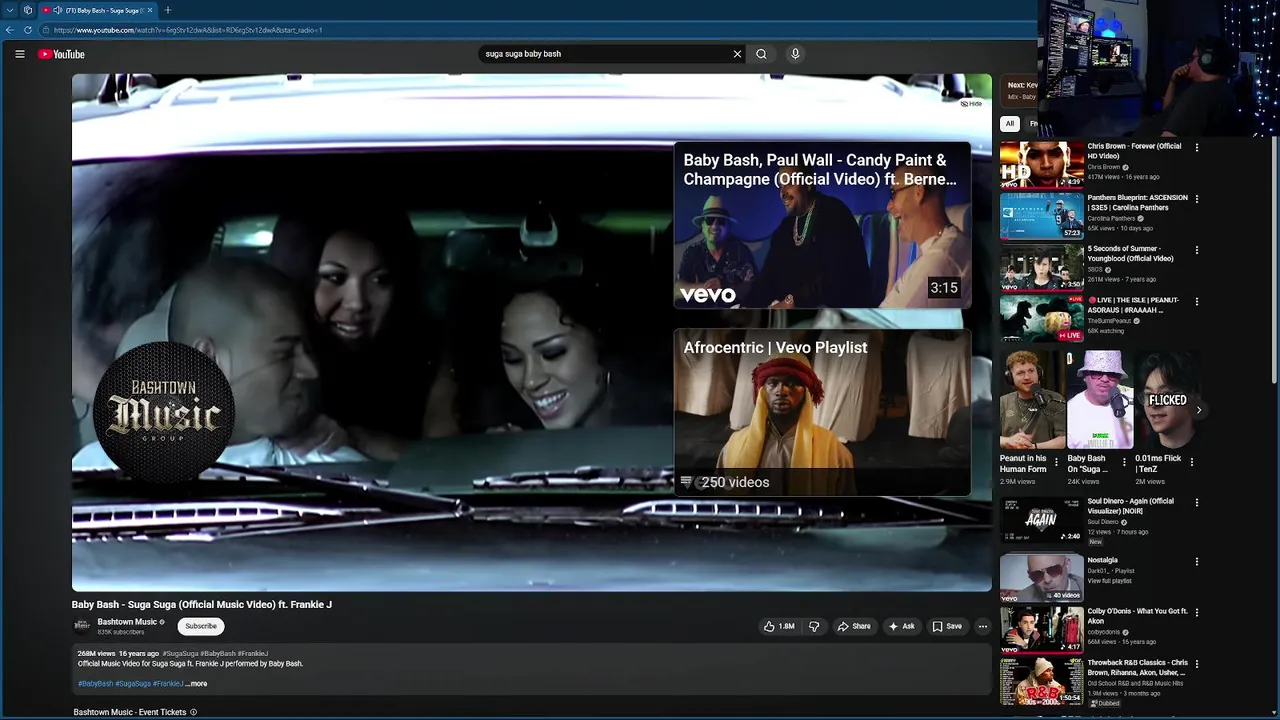Click the address bar URL
Screen dimensions: 1280x720
(188, 30)
